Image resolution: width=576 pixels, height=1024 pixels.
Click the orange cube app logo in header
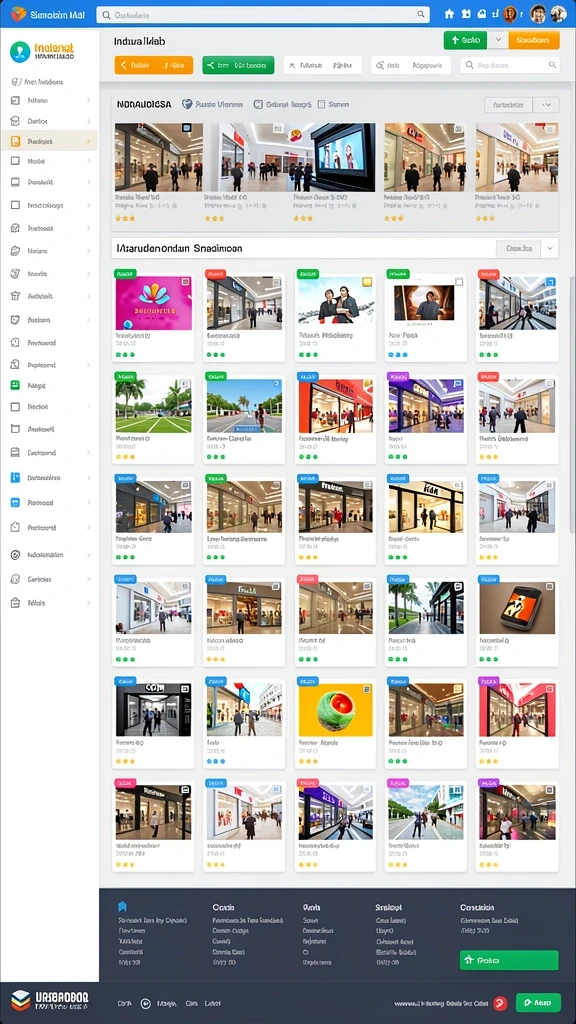click(x=18, y=14)
